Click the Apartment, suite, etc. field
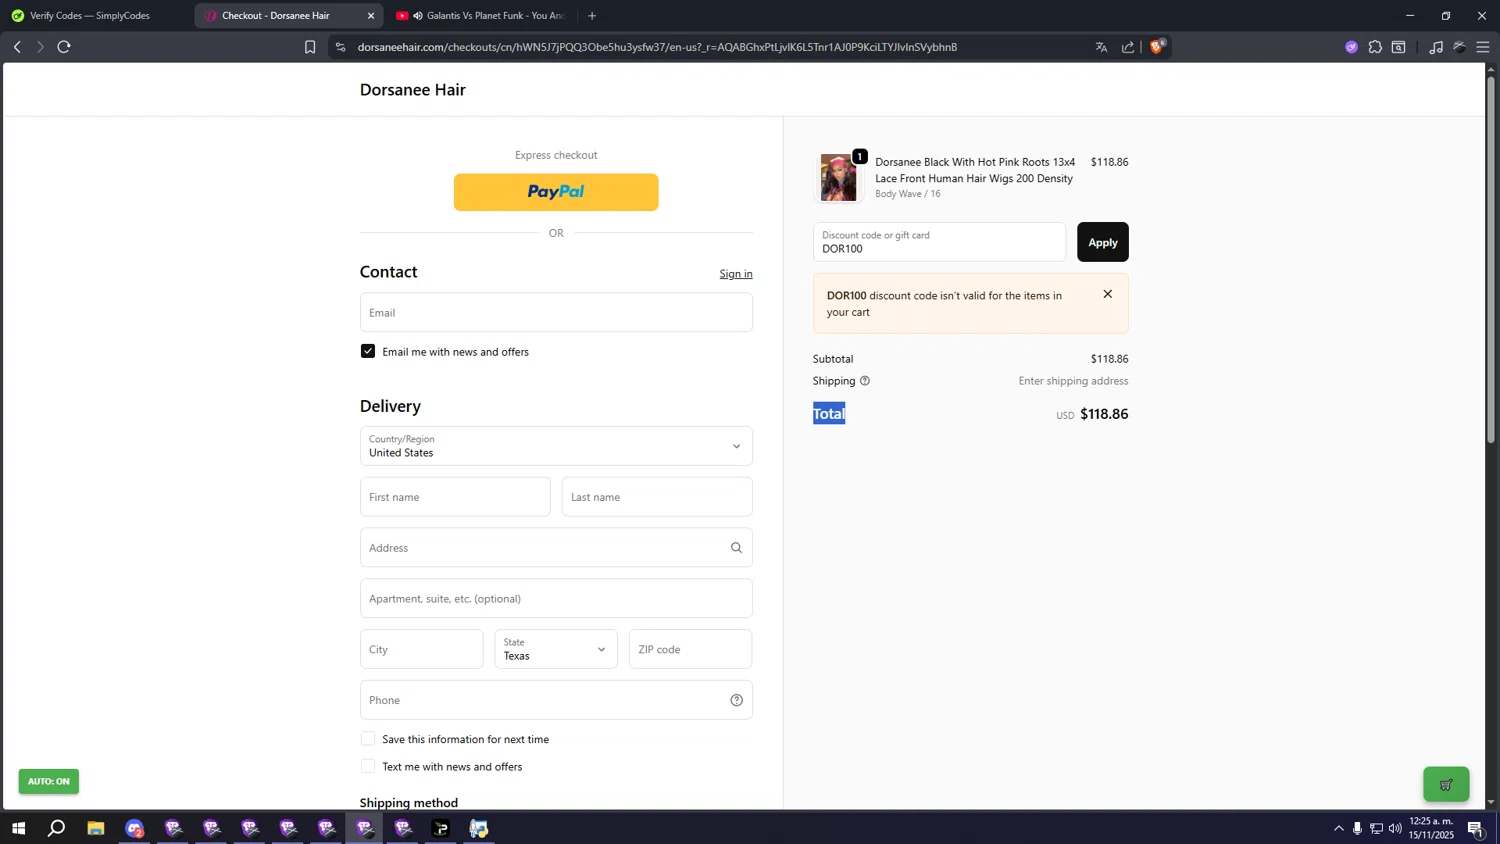1500x844 pixels. click(x=556, y=598)
